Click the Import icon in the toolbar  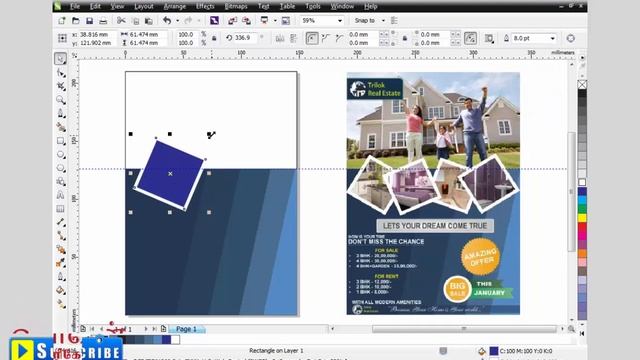point(233,20)
